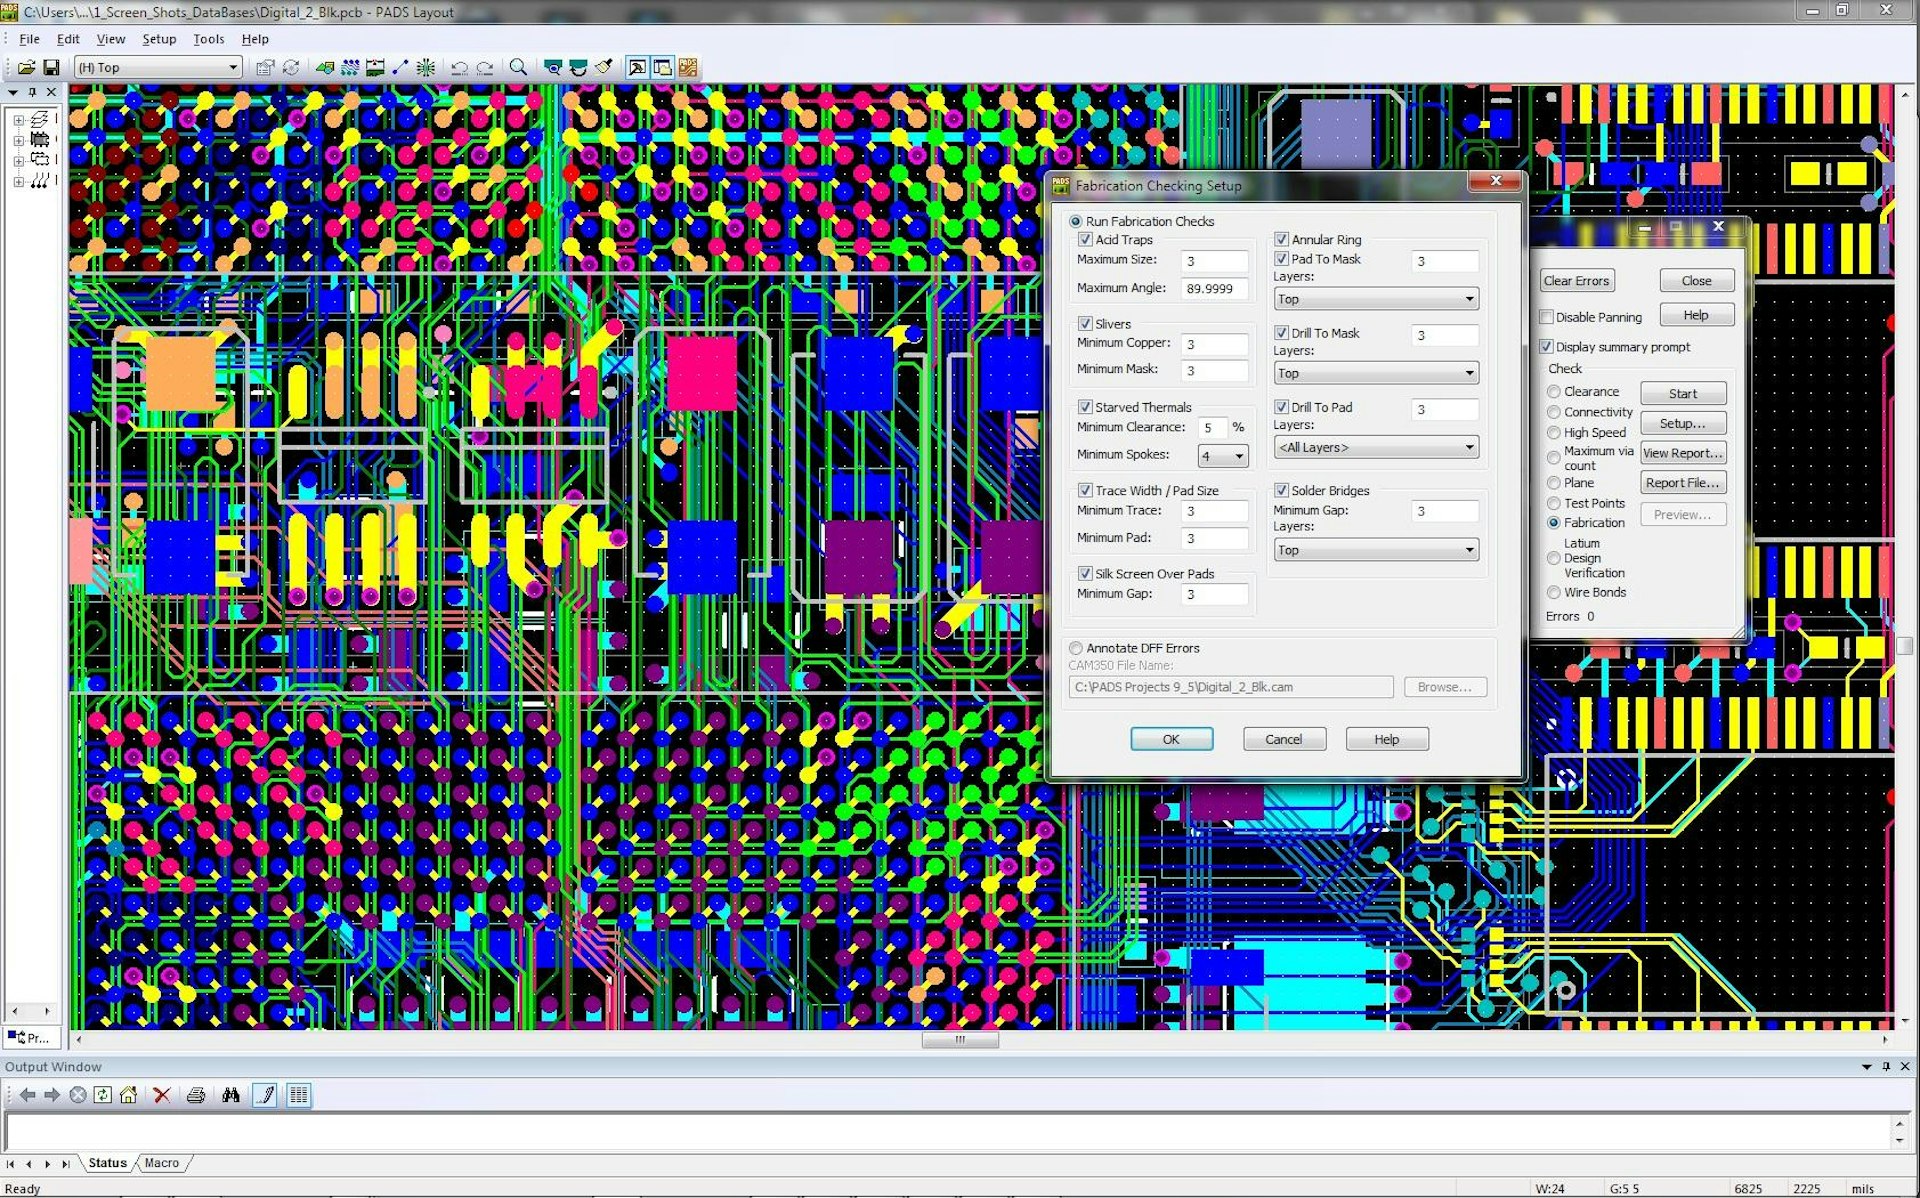The height and width of the screenshot is (1198, 1920).
Task: Click the magnifier Zoom icon
Action: click(518, 68)
